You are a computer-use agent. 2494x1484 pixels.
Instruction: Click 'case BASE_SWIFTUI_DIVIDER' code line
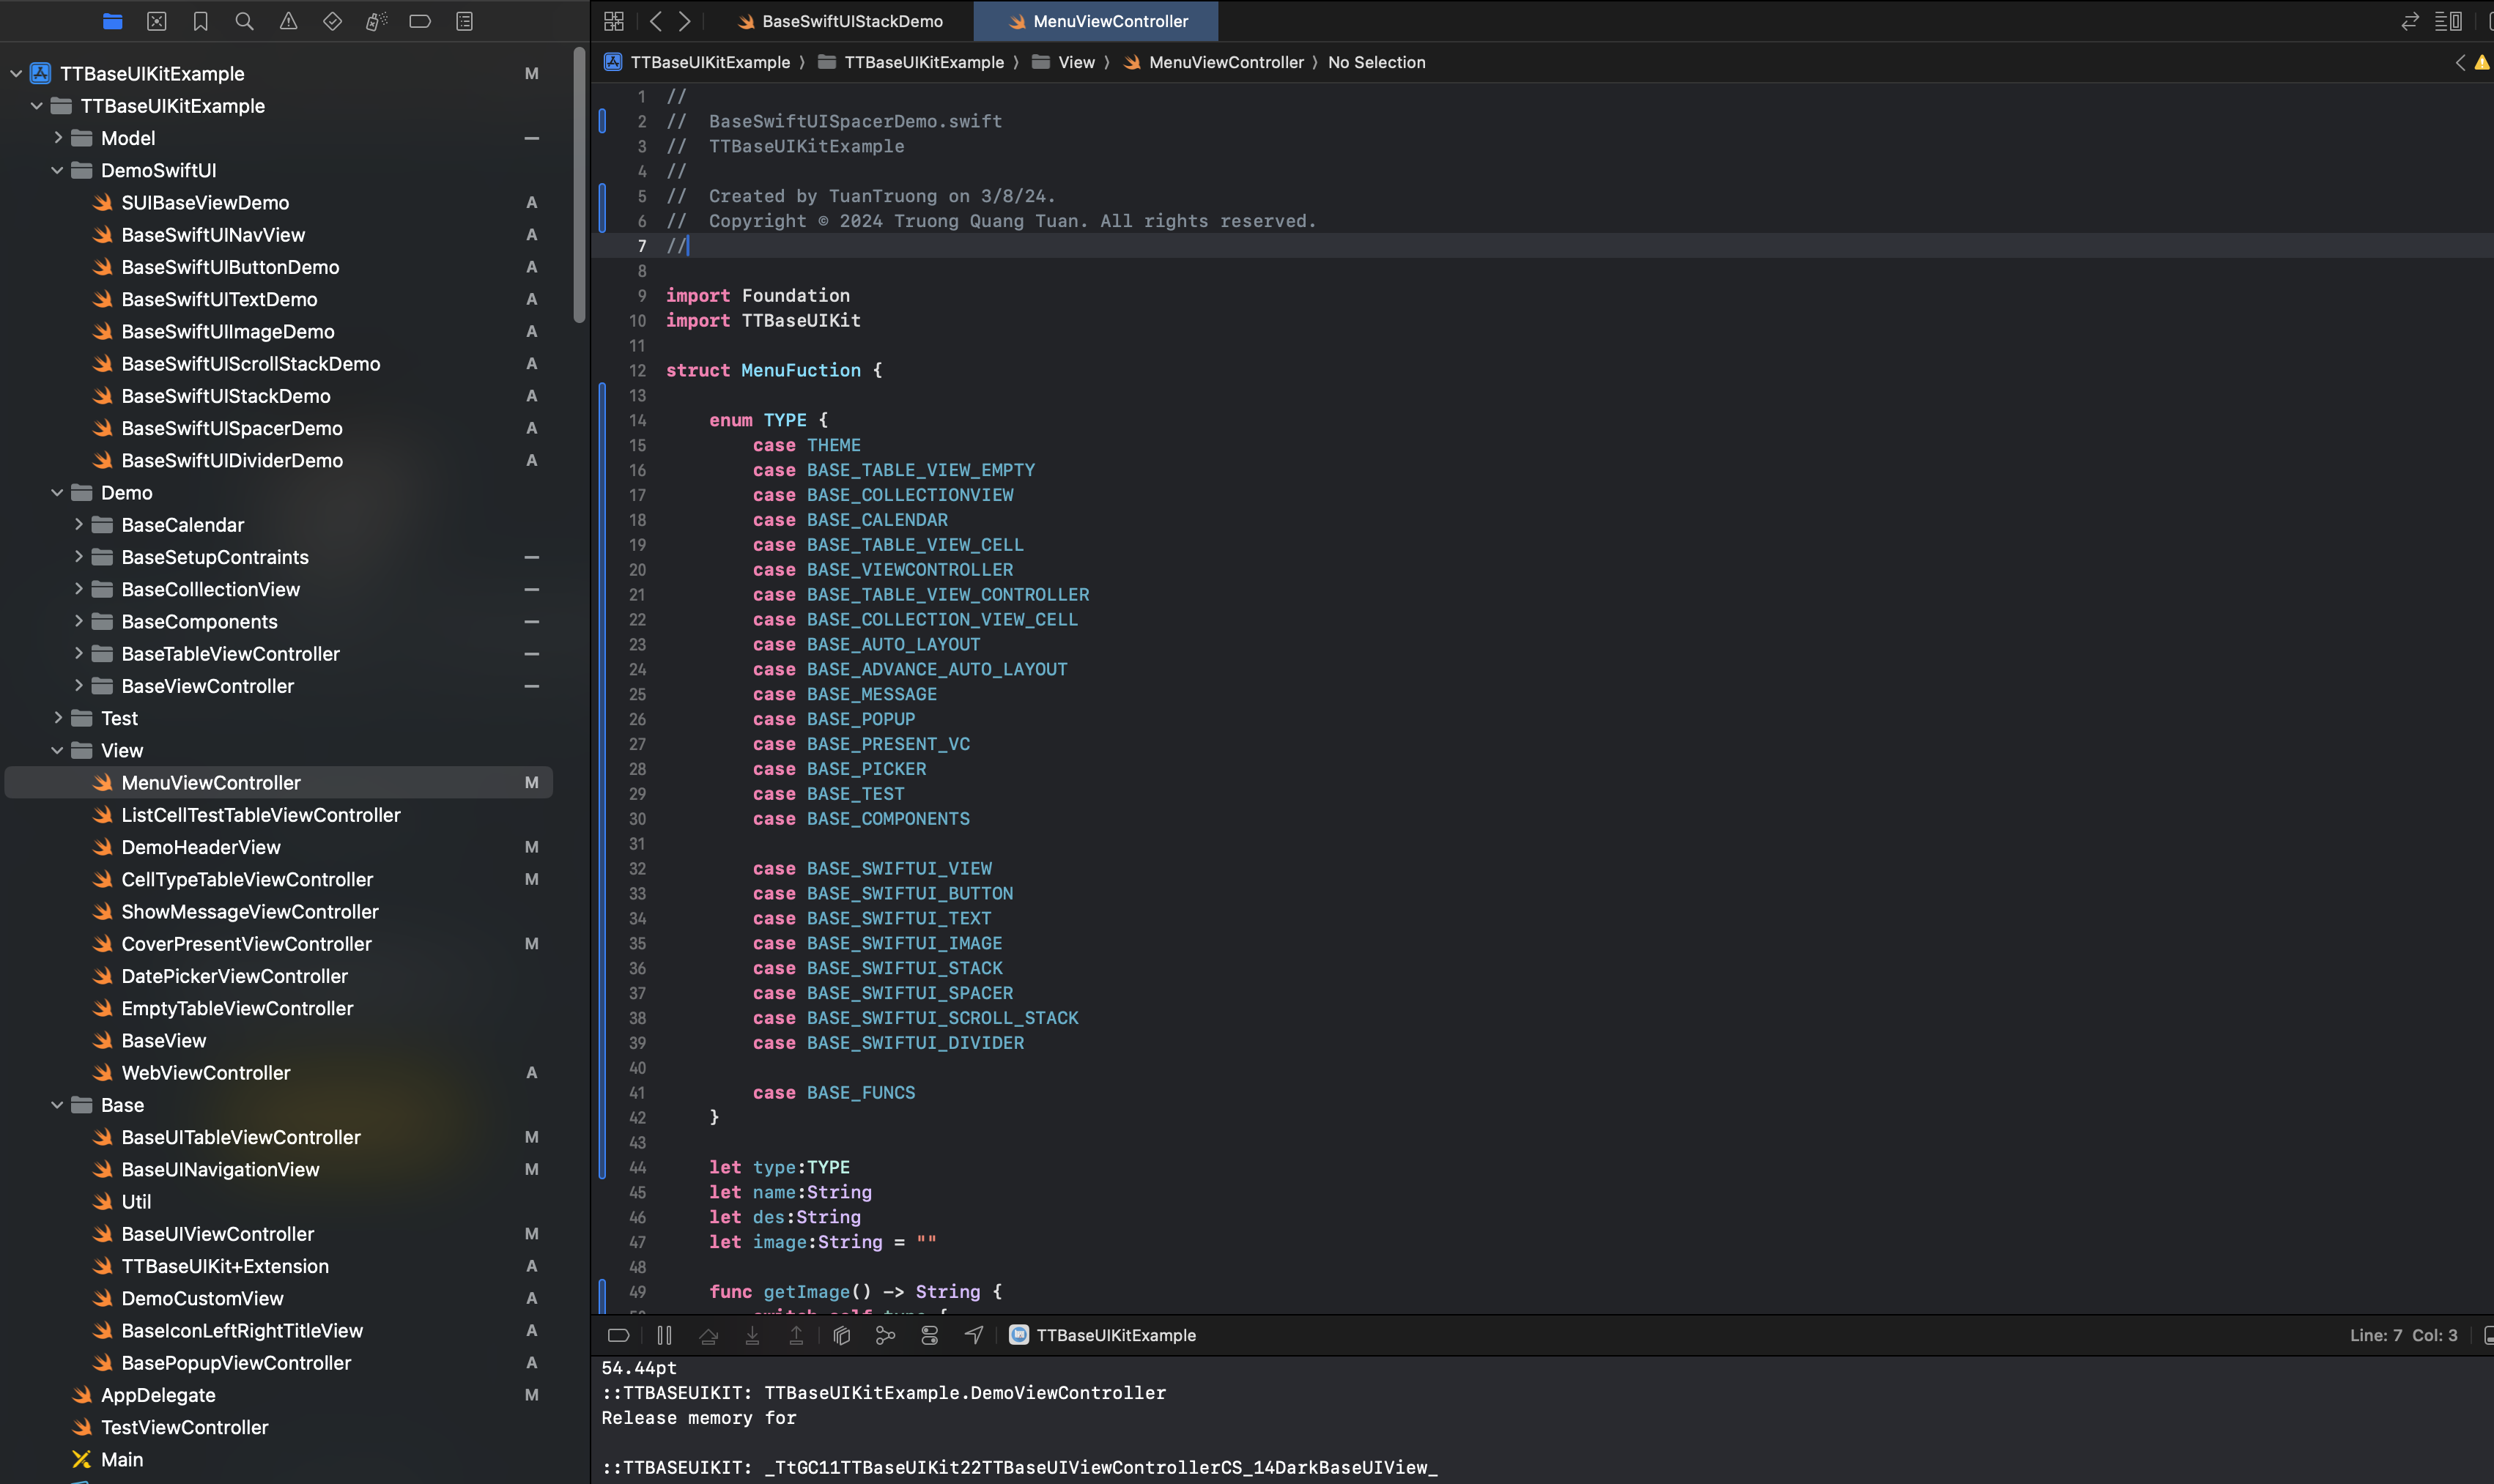click(x=888, y=1043)
